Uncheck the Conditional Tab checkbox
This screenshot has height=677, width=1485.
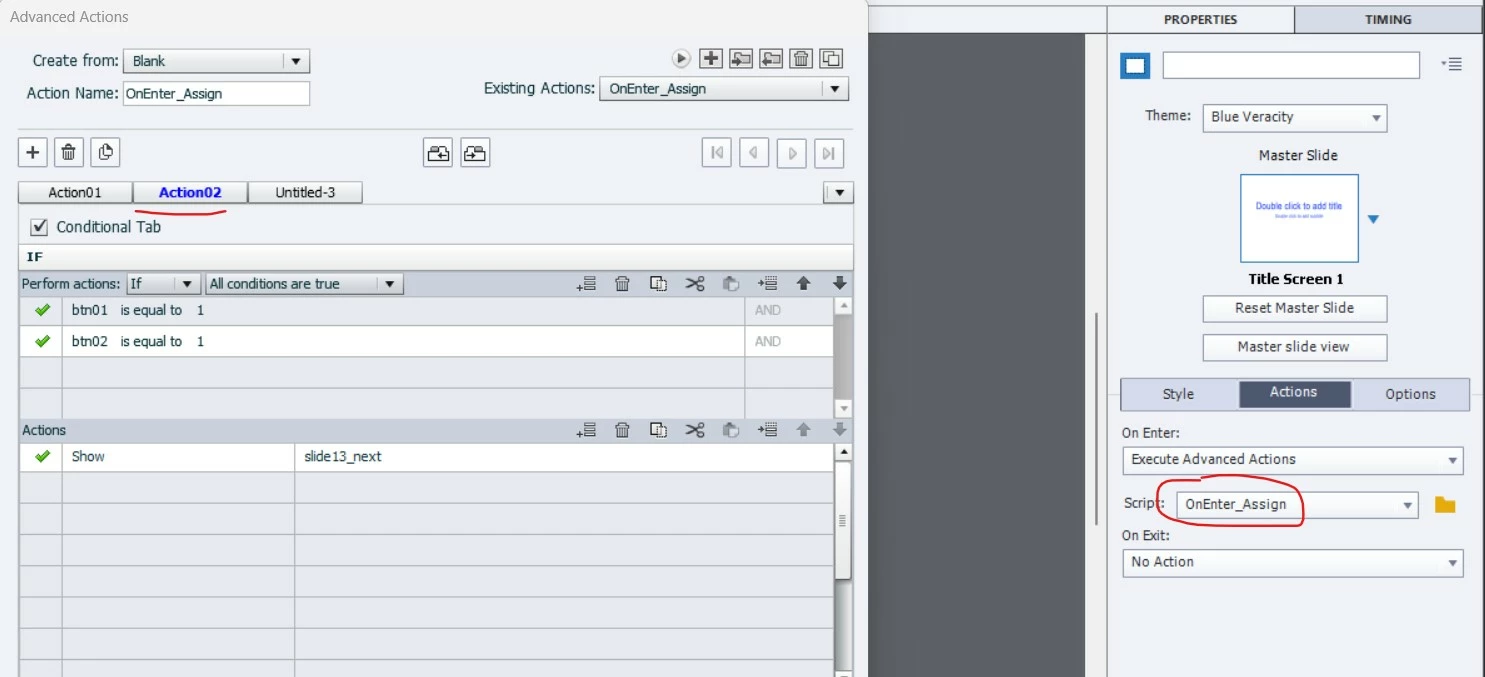pos(40,227)
